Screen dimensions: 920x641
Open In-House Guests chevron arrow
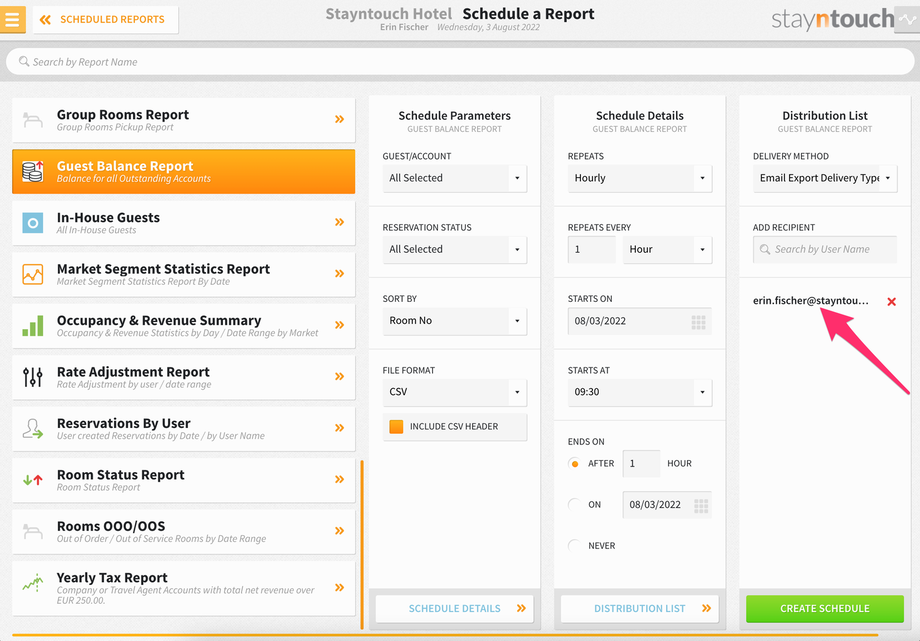[339, 222]
